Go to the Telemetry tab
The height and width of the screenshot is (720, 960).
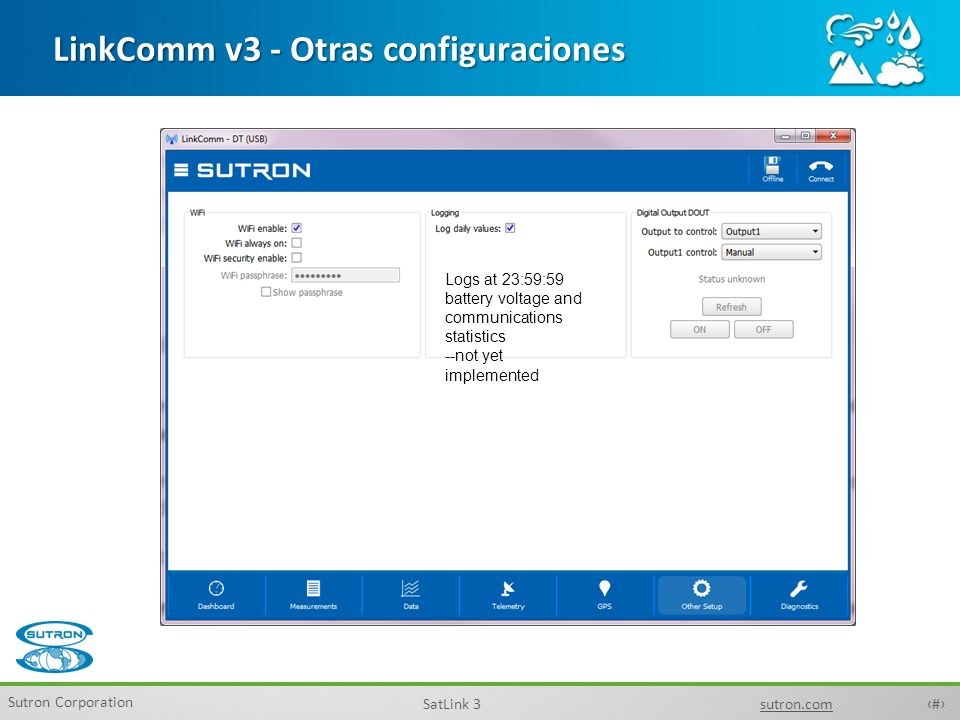coord(508,595)
